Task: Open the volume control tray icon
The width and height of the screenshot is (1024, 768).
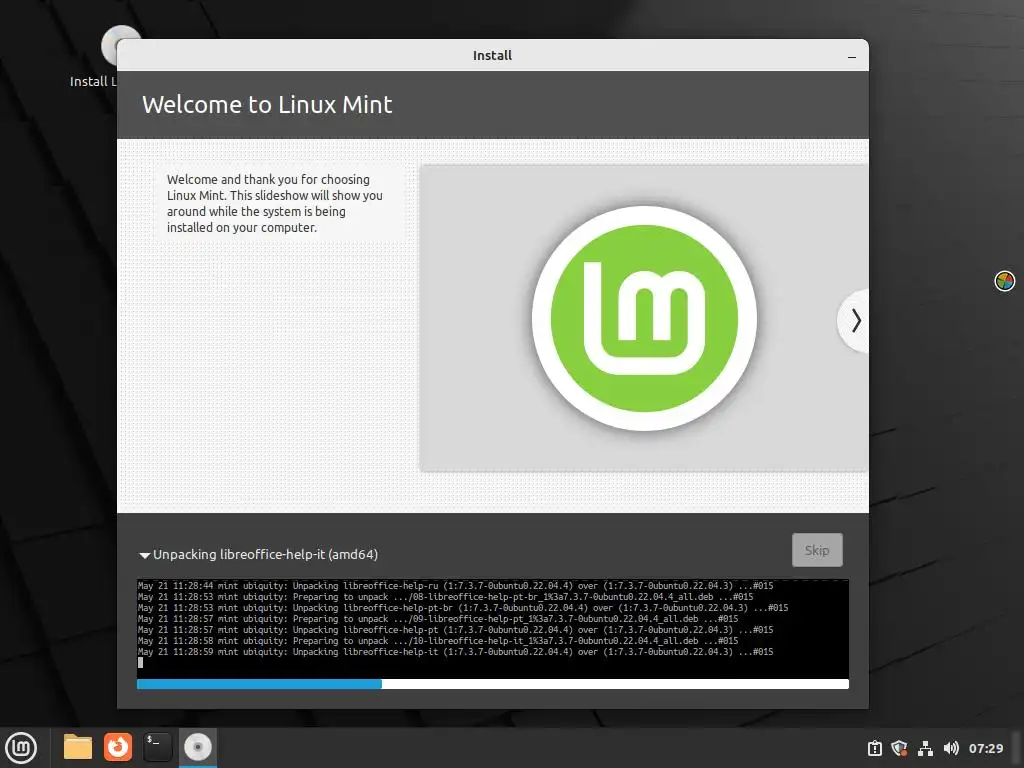Action: click(951, 748)
